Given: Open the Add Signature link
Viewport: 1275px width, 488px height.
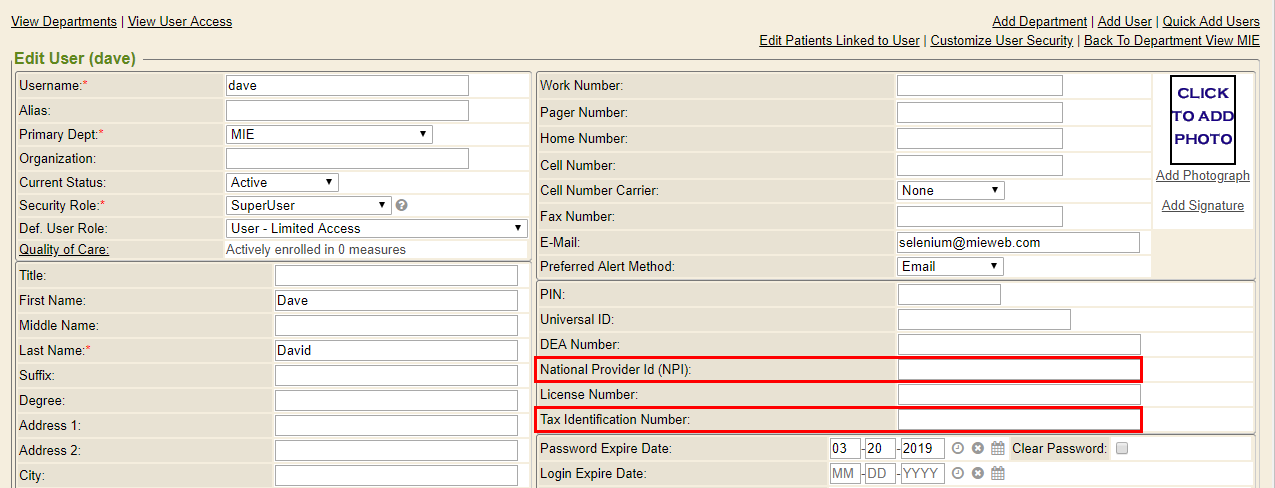Looking at the screenshot, I should (x=1203, y=206).
